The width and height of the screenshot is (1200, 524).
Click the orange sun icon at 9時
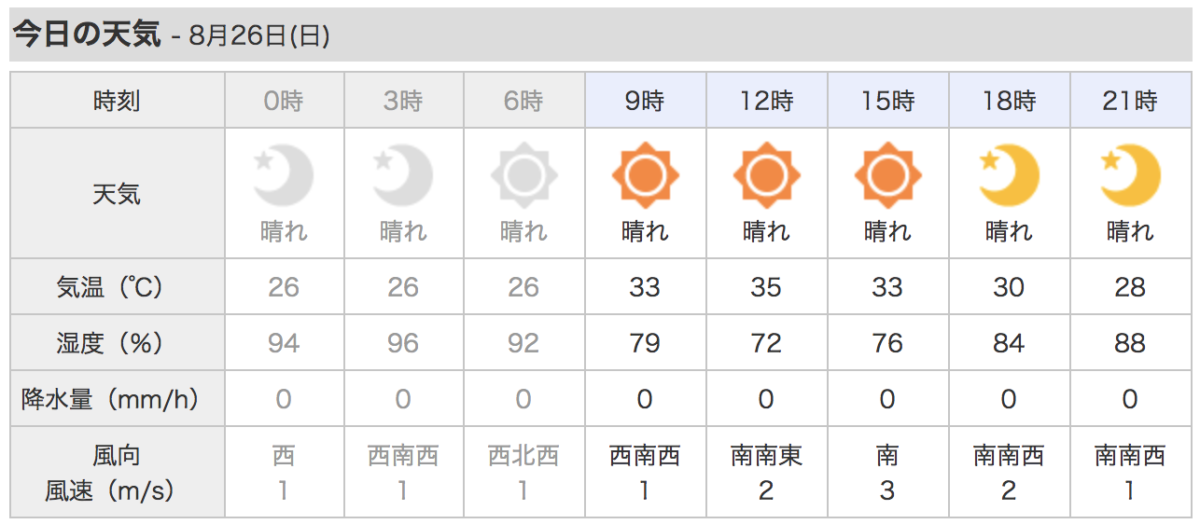(x=645, y=176)
